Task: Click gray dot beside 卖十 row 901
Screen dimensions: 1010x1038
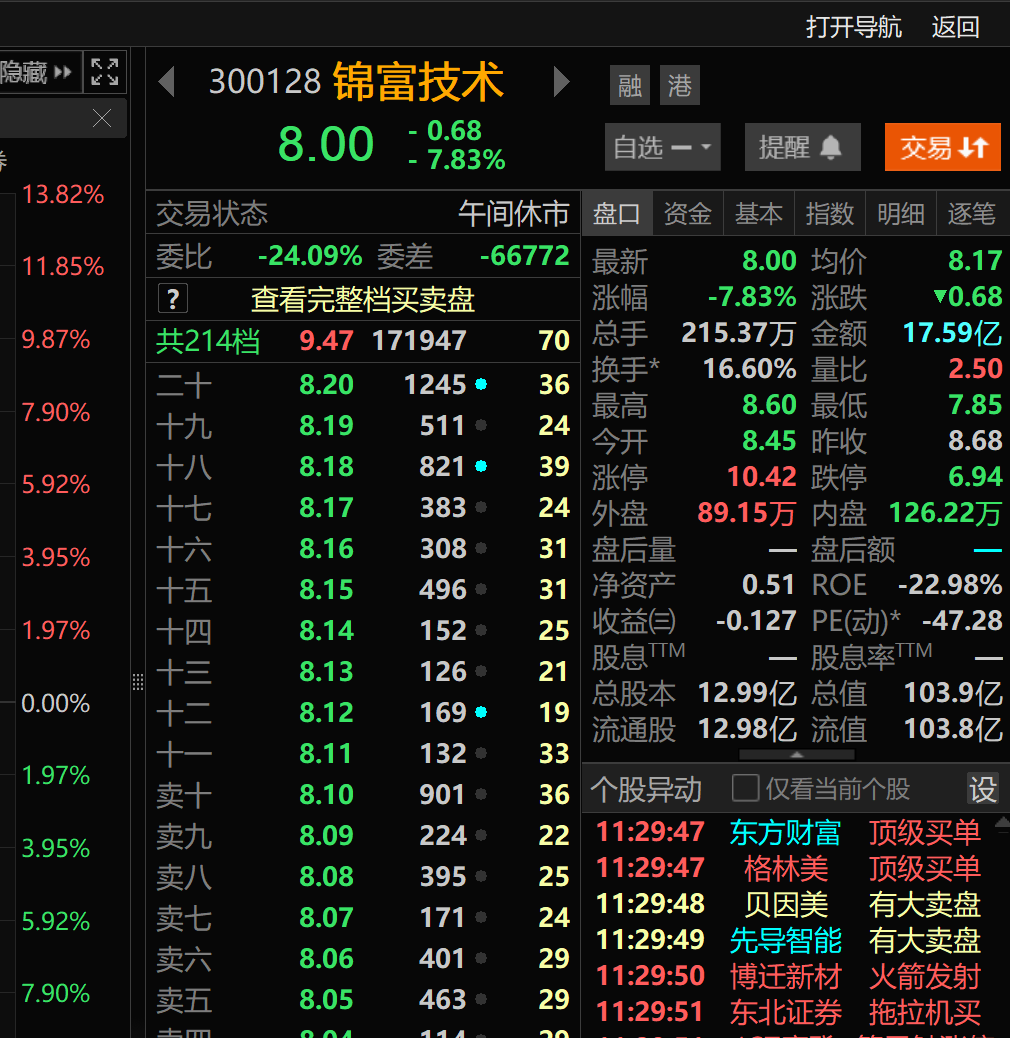Action: click(481, 794)
